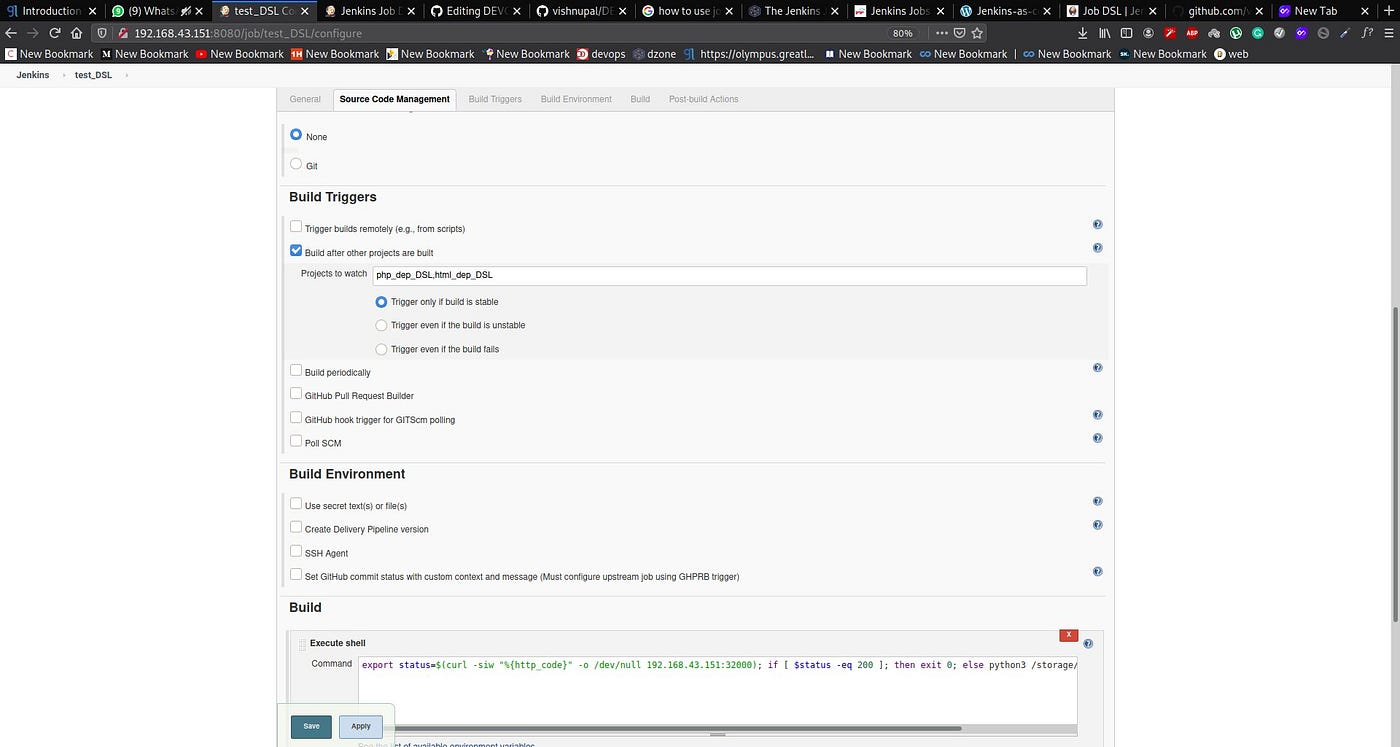Select 'Trigger even if the build fails'
The height and width of the screenshot is (747, 1400).
381,349
